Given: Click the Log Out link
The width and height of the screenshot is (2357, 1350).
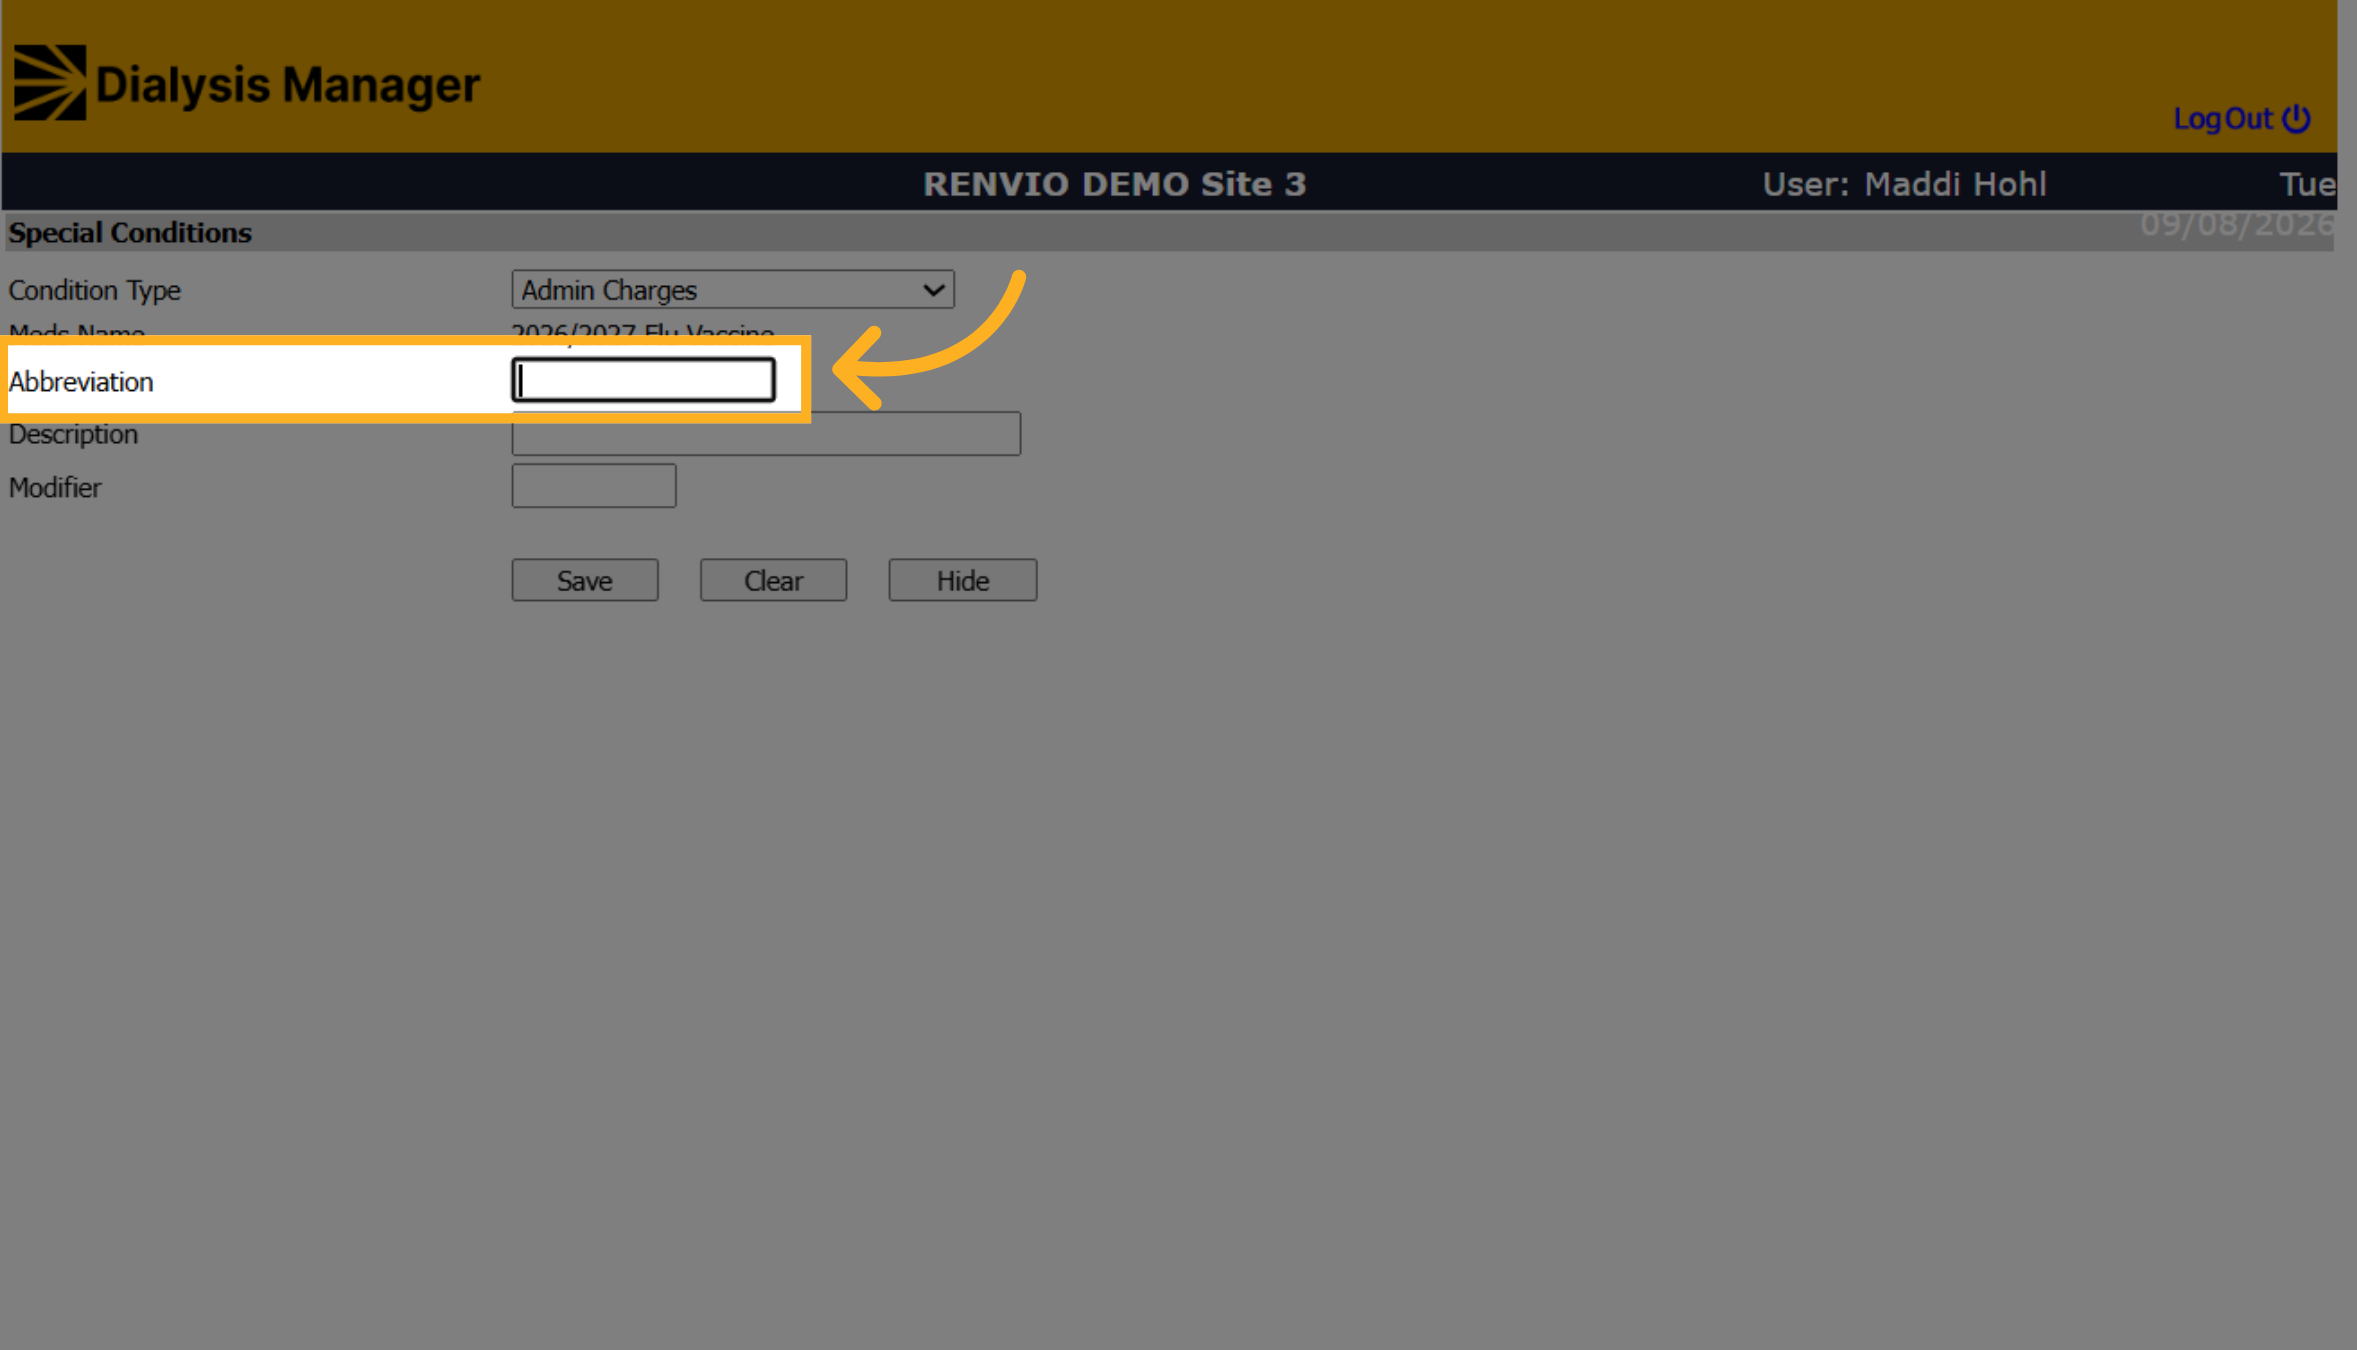Looking at the screenshot, I should 2241,119.
